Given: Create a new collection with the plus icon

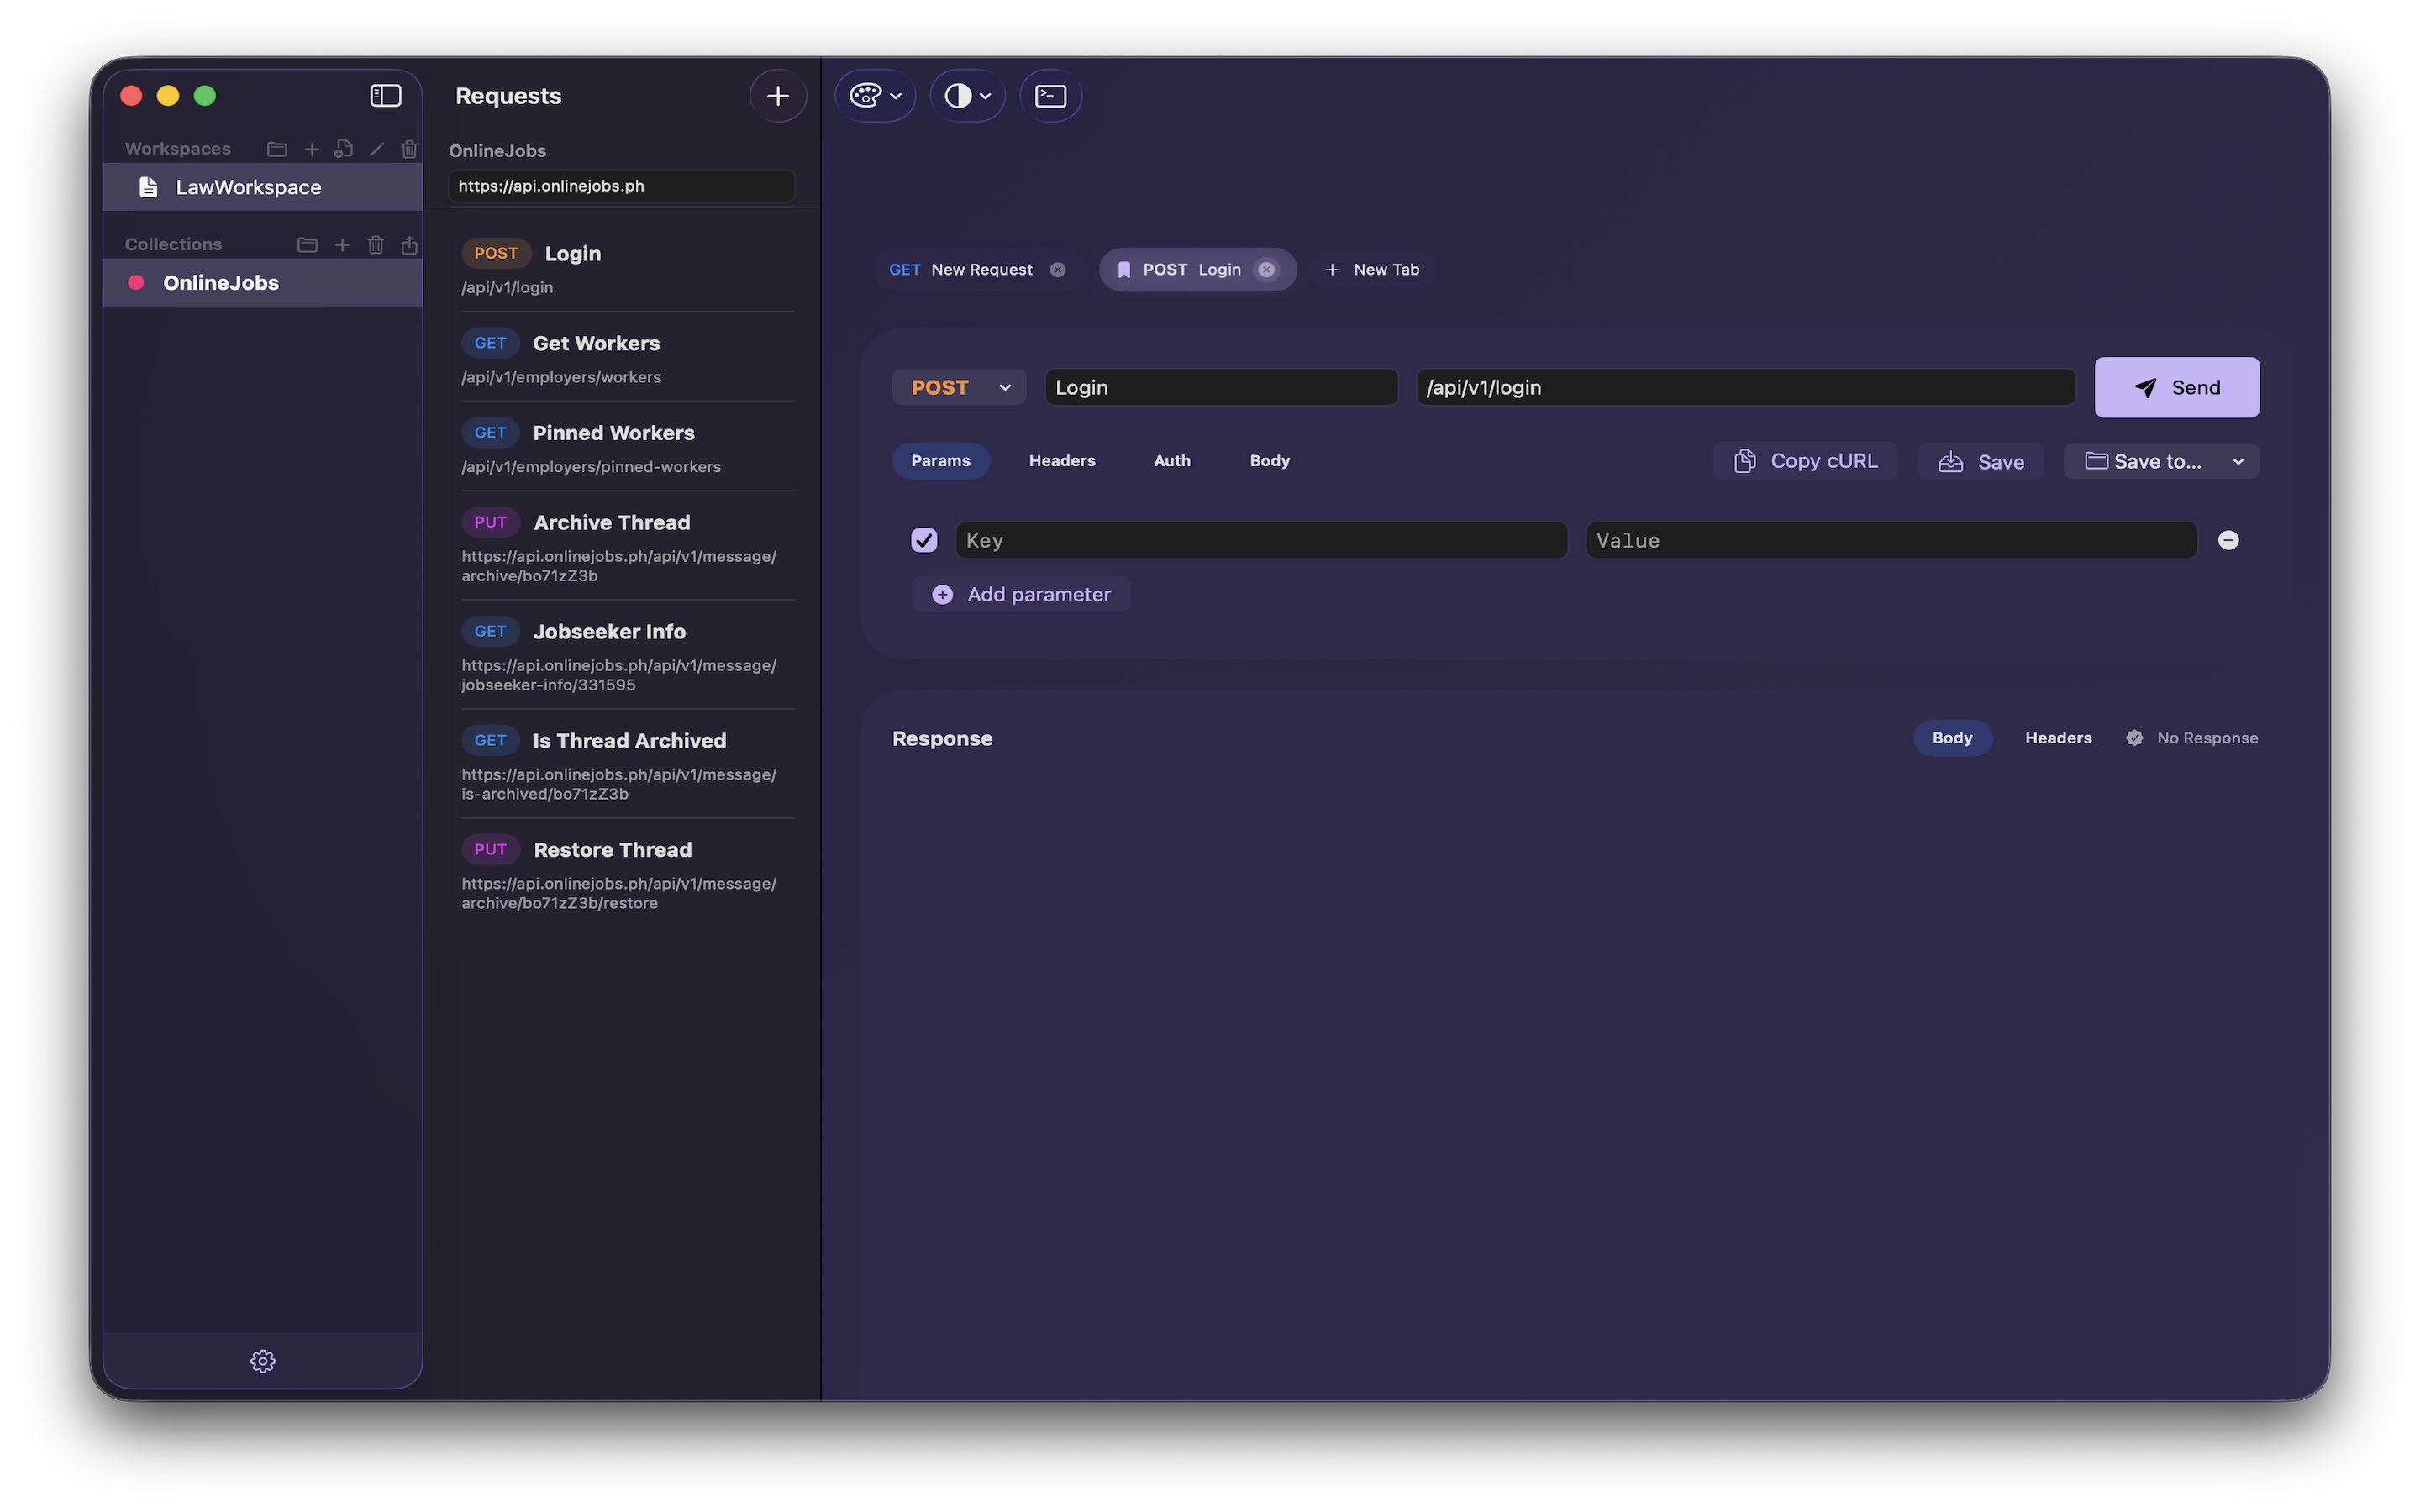Looking at the screenshot, I should tap(342, 244).
